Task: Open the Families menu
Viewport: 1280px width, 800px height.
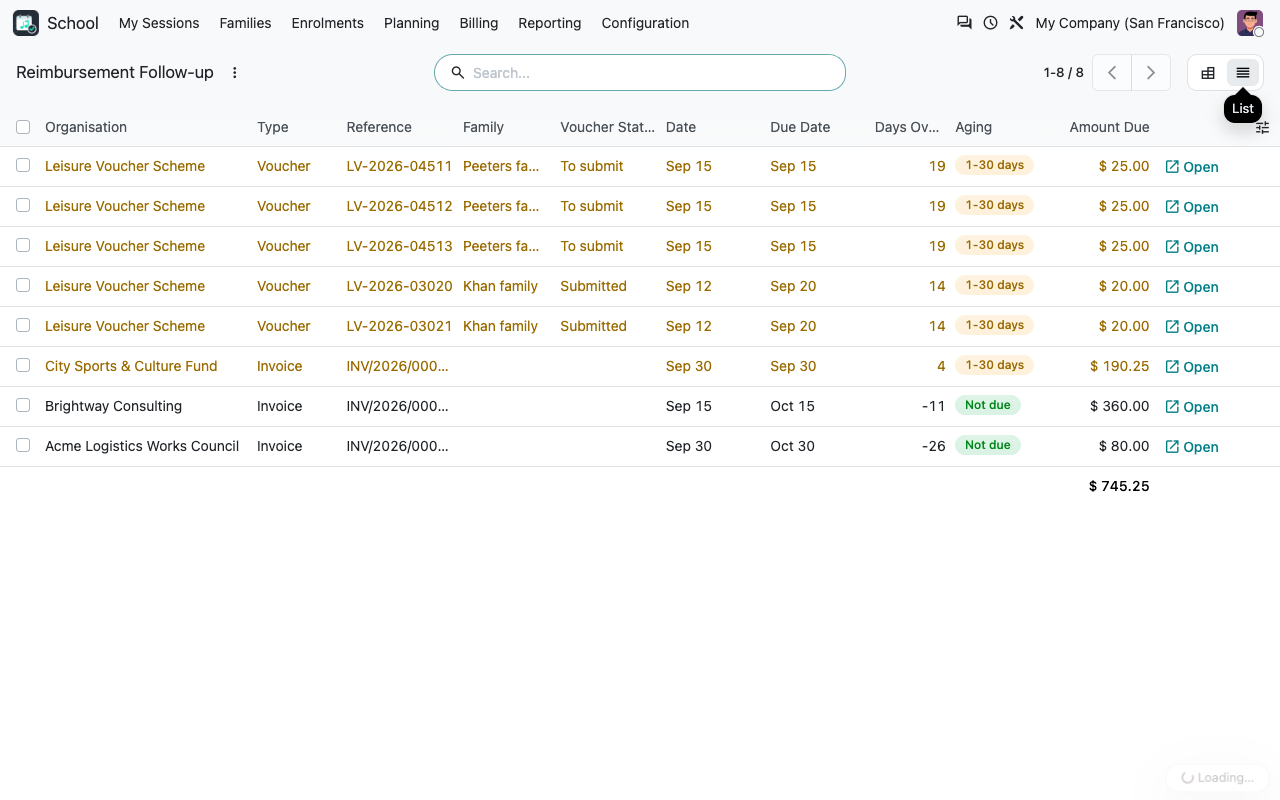Action: pos(245,23)
